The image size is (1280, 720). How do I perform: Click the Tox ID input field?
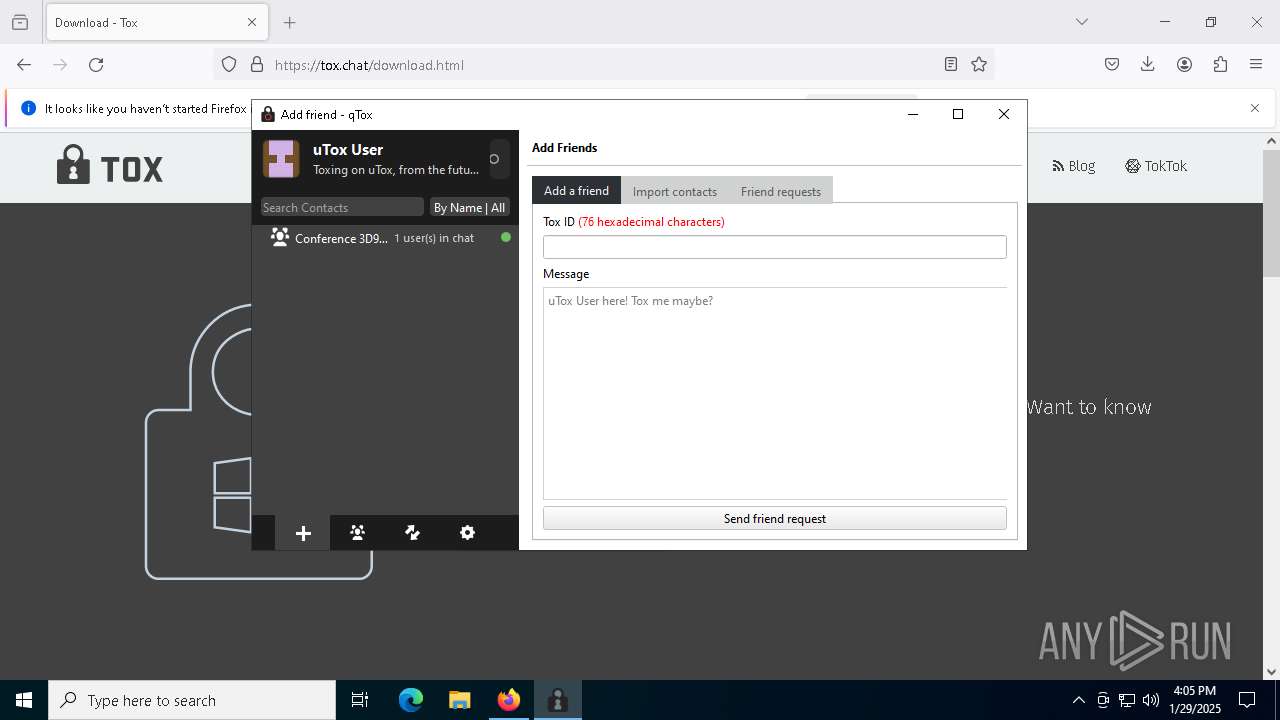pyautogui.click(x=775, y=247)
